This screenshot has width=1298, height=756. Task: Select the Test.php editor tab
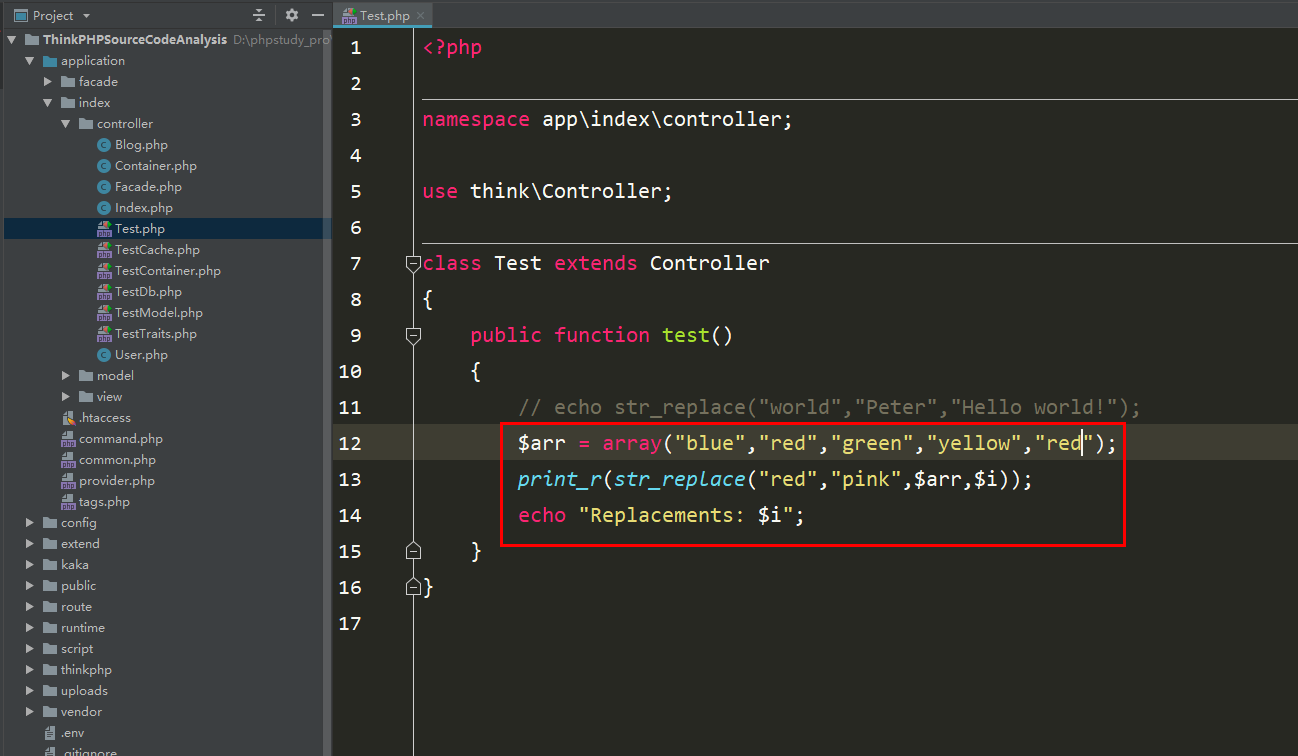[x=384, y=15]
